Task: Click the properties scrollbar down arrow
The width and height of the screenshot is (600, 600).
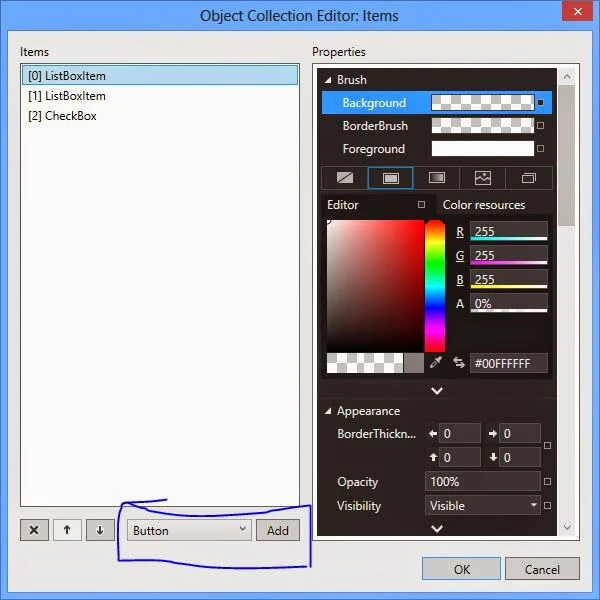Action: 567,528
